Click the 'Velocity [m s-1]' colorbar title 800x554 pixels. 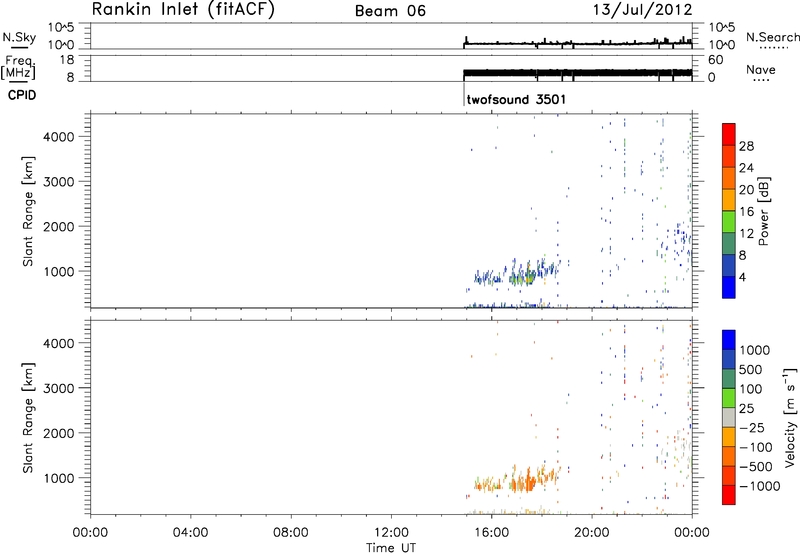click(x=790, y=417)
